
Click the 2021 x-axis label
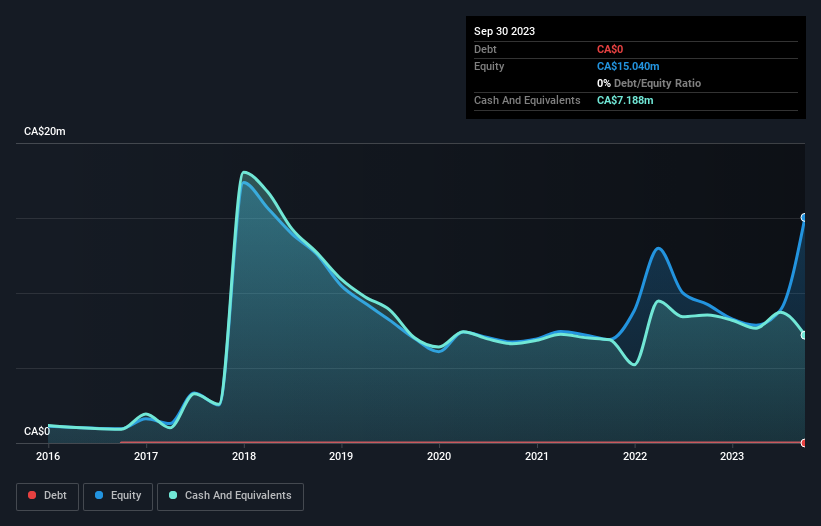point(537,456)
